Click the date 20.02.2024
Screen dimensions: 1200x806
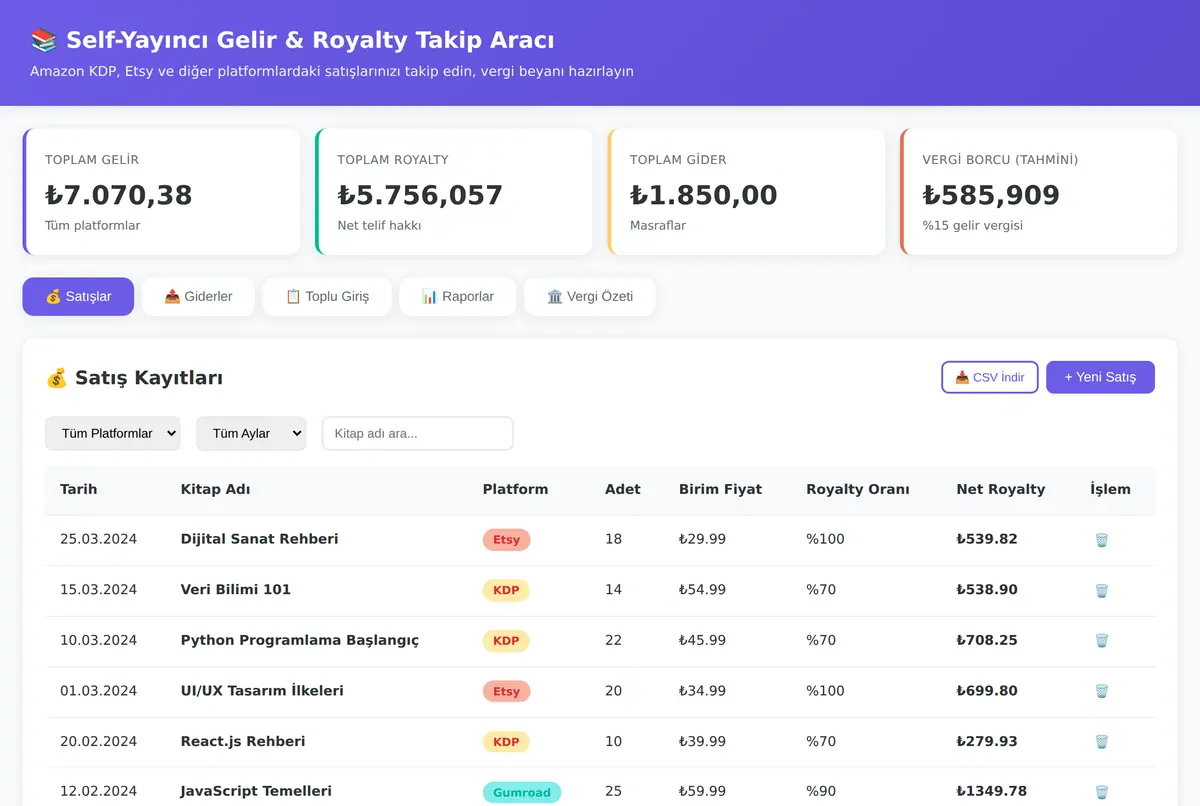pos(98,741)
